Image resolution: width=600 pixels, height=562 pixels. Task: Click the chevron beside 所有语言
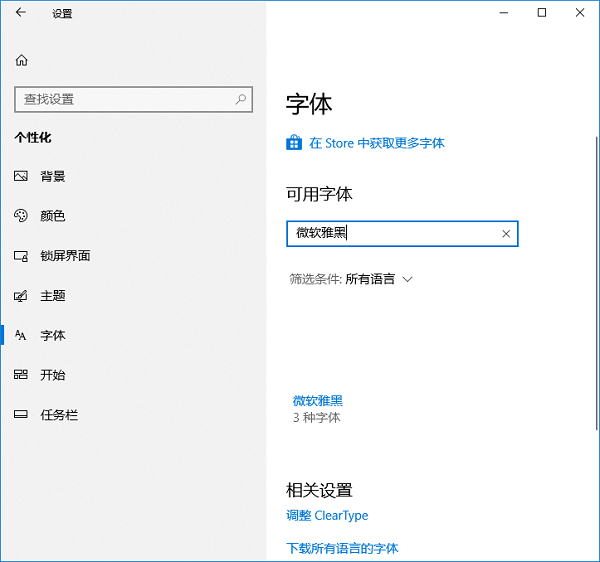408,279
